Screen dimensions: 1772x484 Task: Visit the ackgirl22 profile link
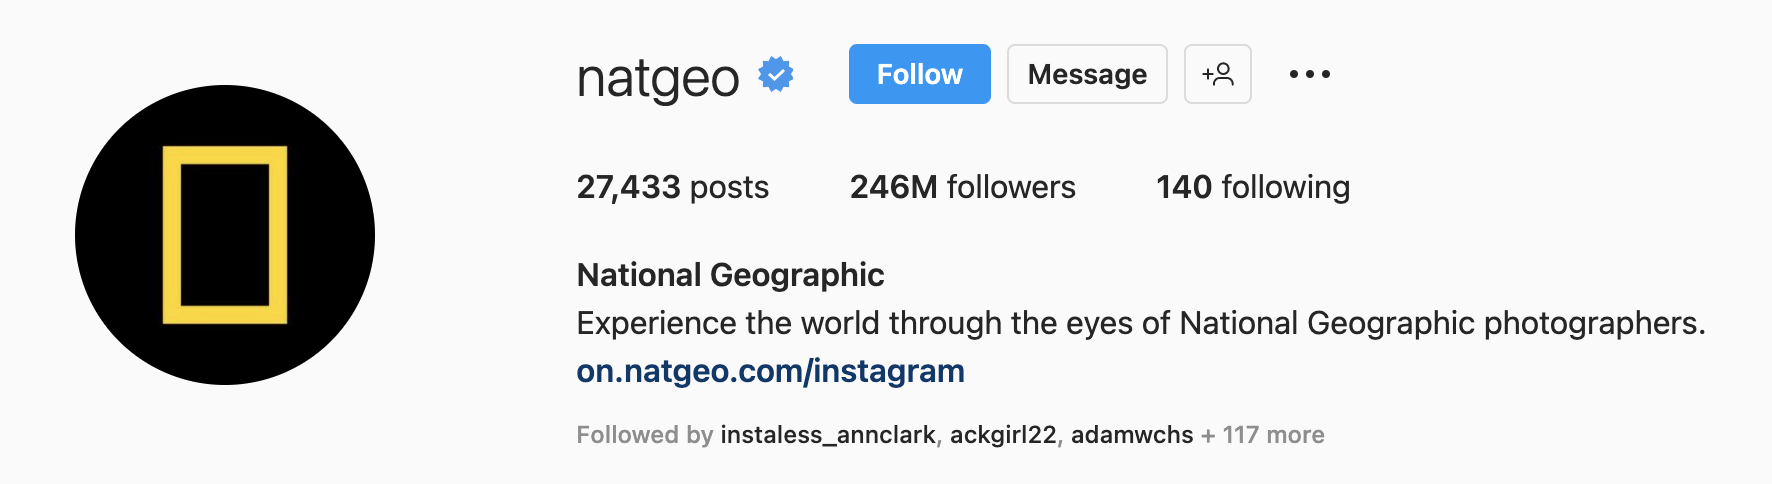tap(1002, 435)
